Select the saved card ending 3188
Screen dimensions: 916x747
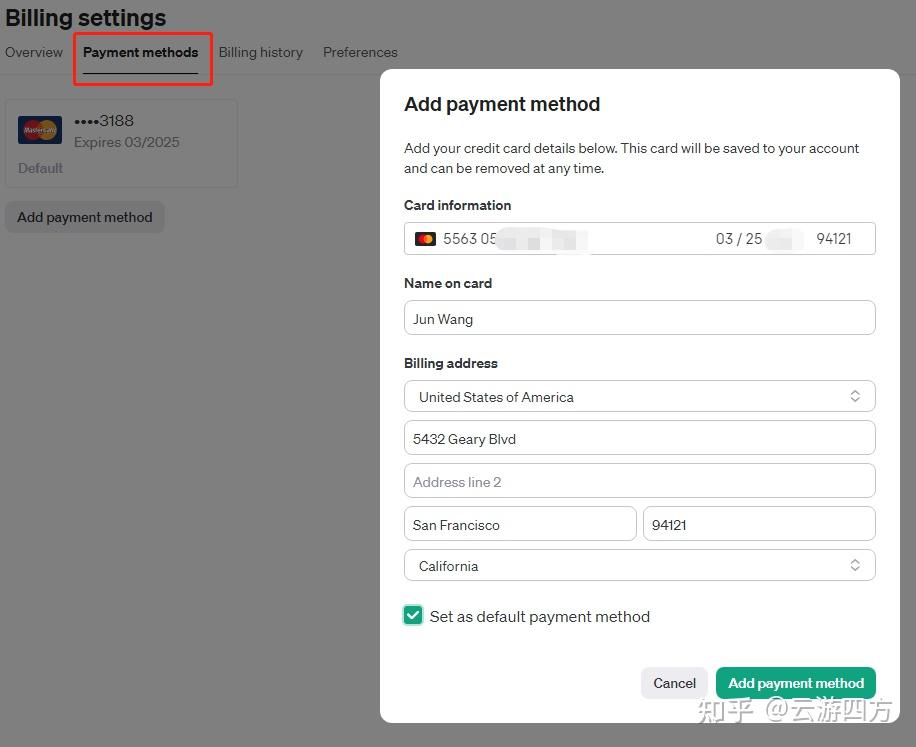click(122, 144)
